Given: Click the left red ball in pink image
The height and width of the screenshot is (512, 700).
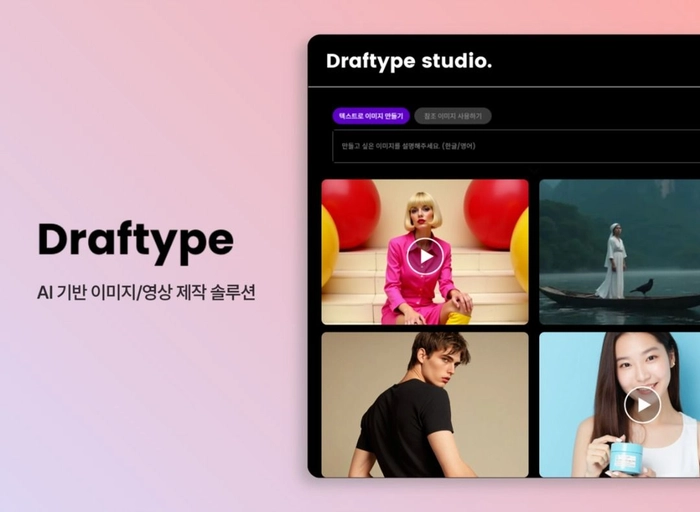Looking at the screenshot, I should [351, 212].
